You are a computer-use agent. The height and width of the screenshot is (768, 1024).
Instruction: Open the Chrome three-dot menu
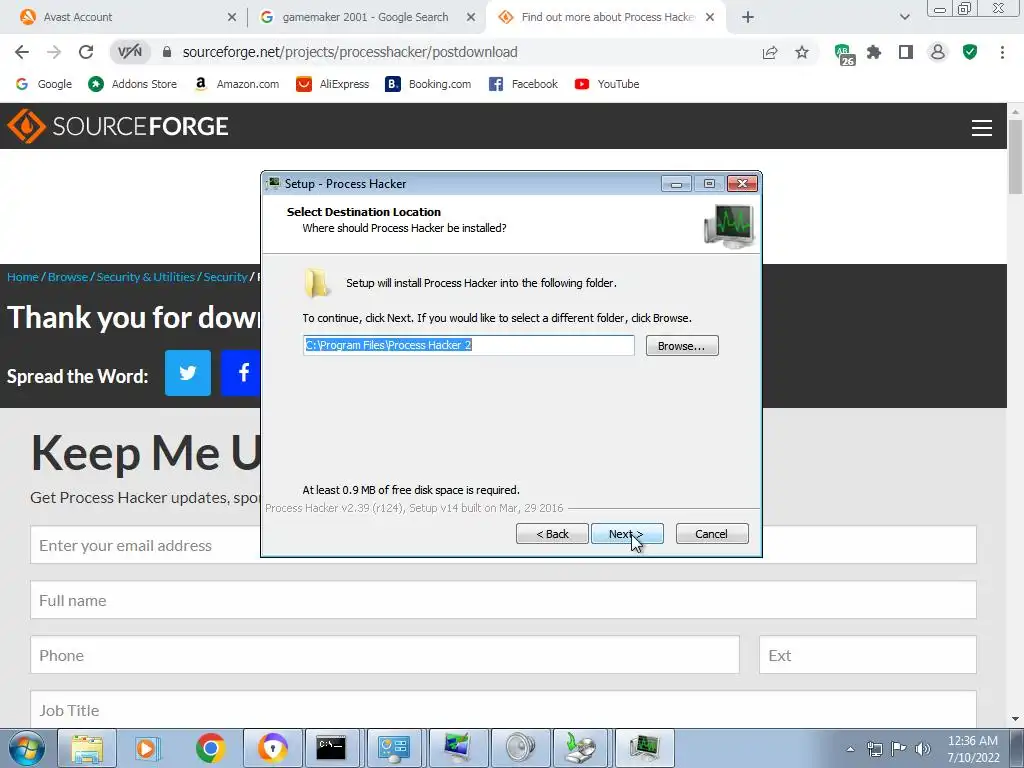point(1002,52)
